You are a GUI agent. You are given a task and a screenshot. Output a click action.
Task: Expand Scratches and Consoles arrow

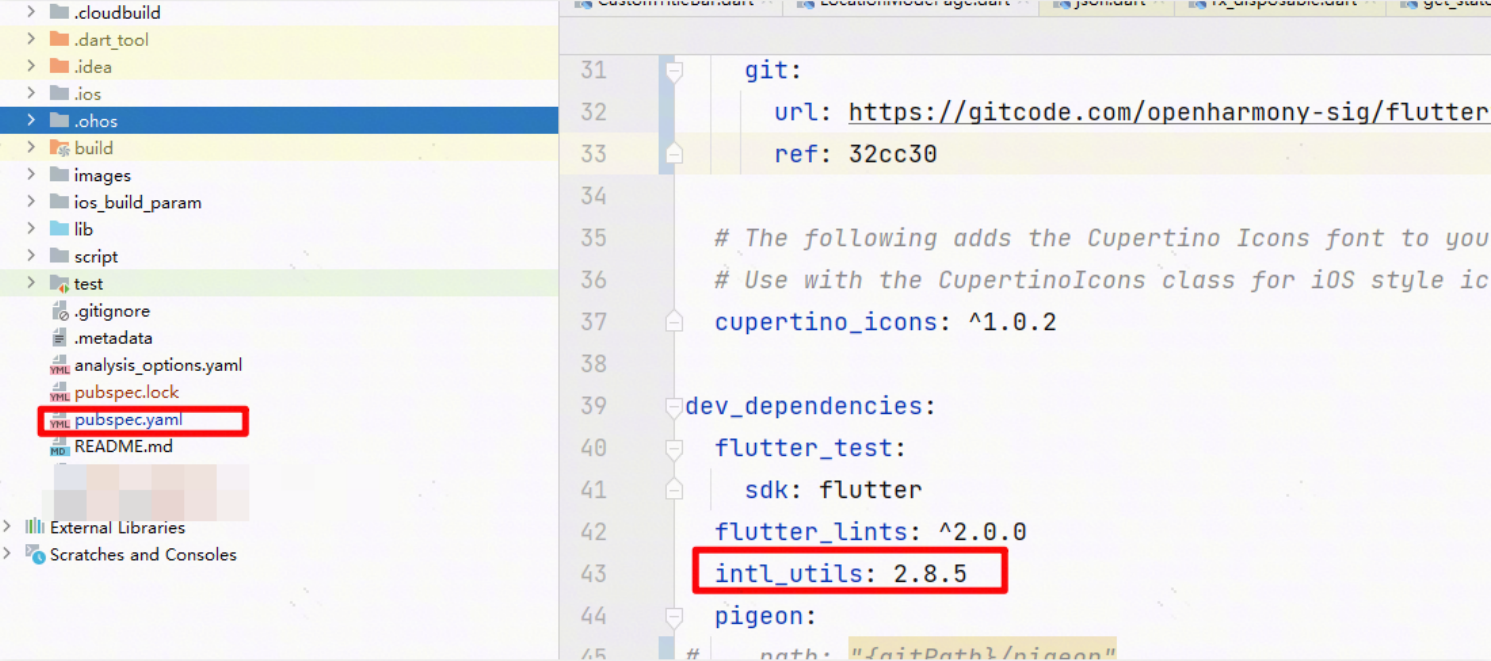[8, 554]
